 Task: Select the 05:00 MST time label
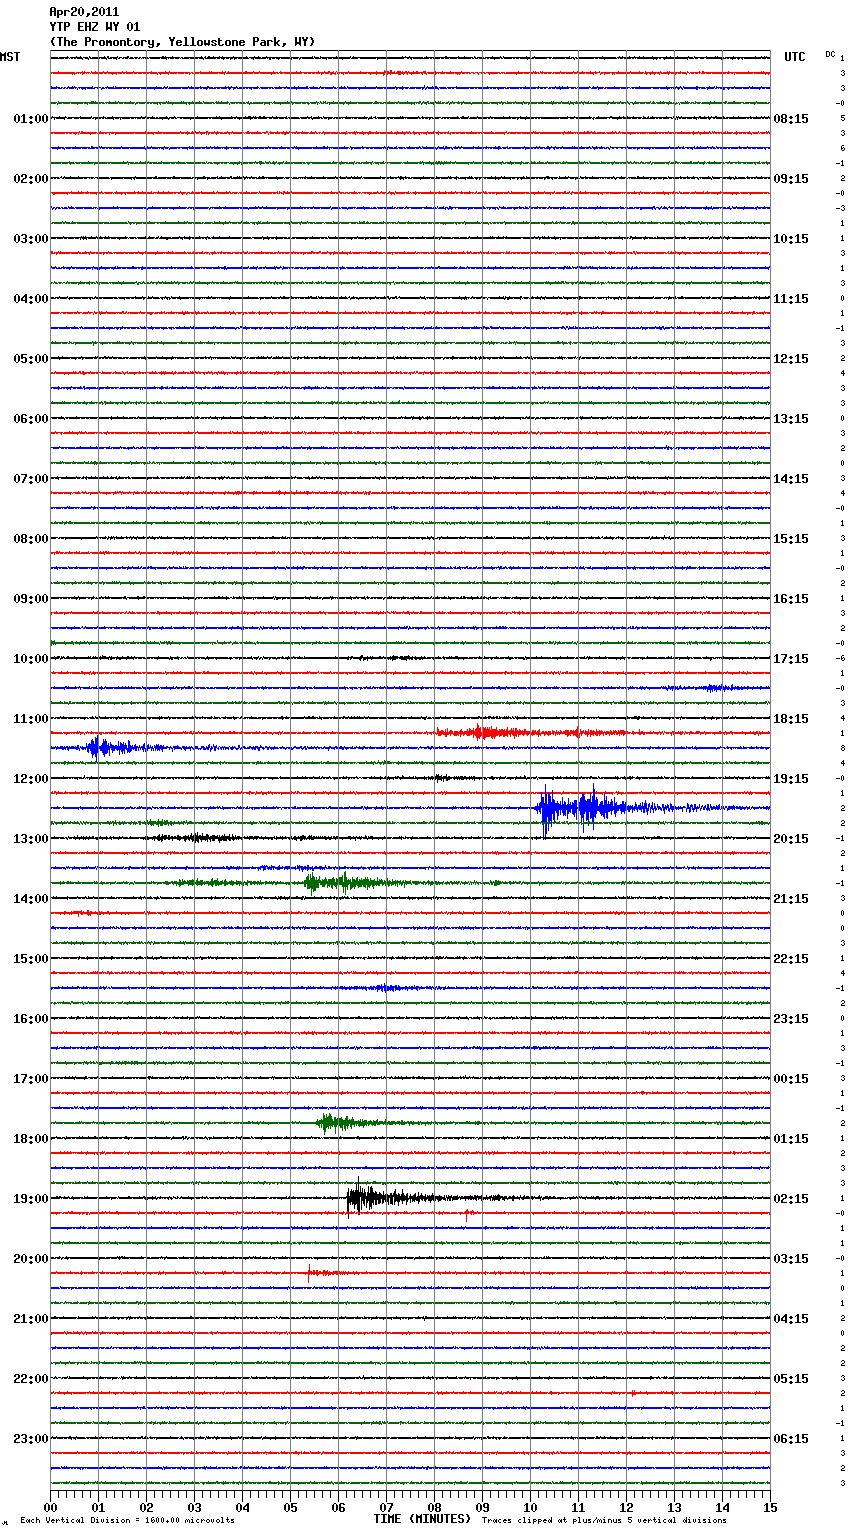tap(31, 359)
